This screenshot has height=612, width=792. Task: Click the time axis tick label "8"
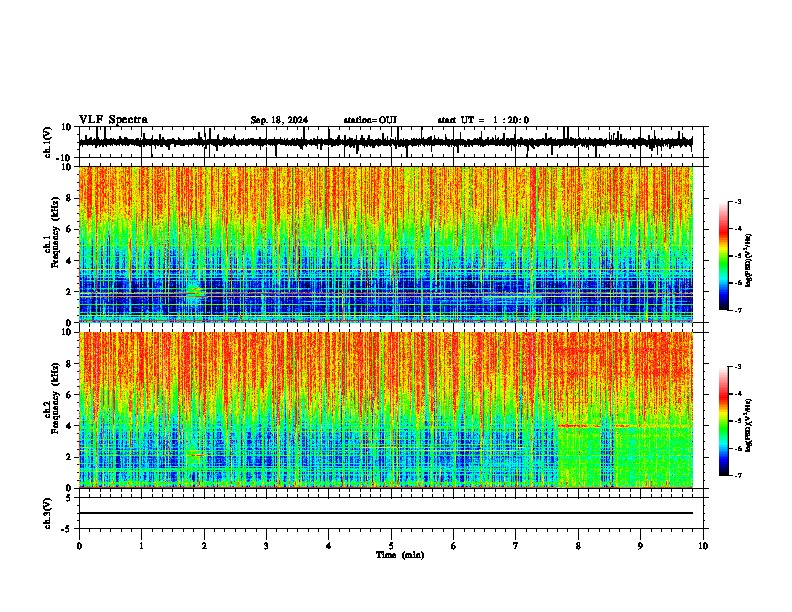point(578,546)
